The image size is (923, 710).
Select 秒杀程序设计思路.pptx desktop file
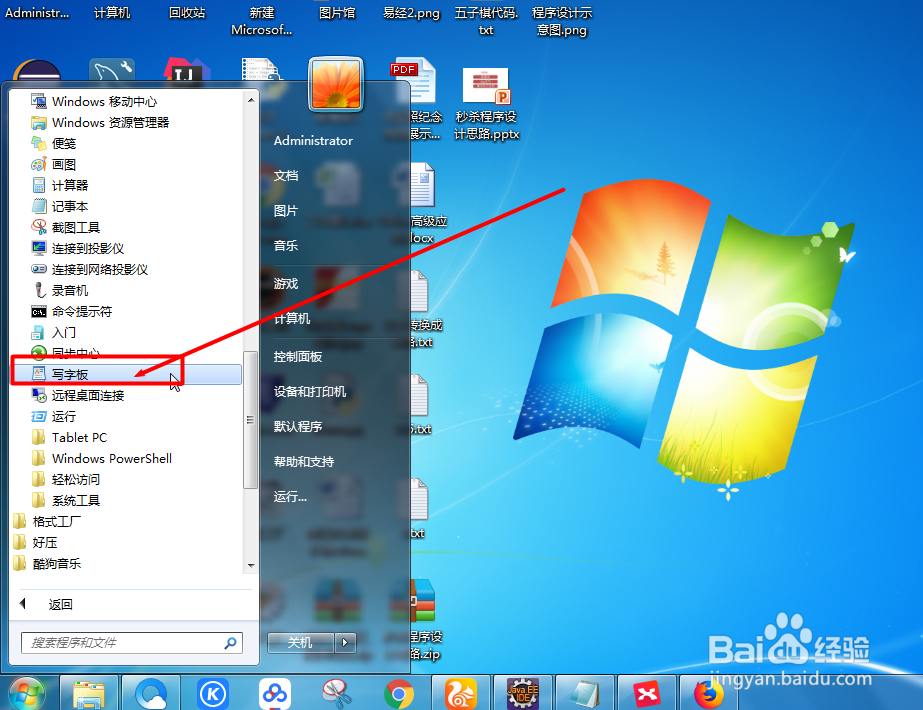[x=486, y=104]
